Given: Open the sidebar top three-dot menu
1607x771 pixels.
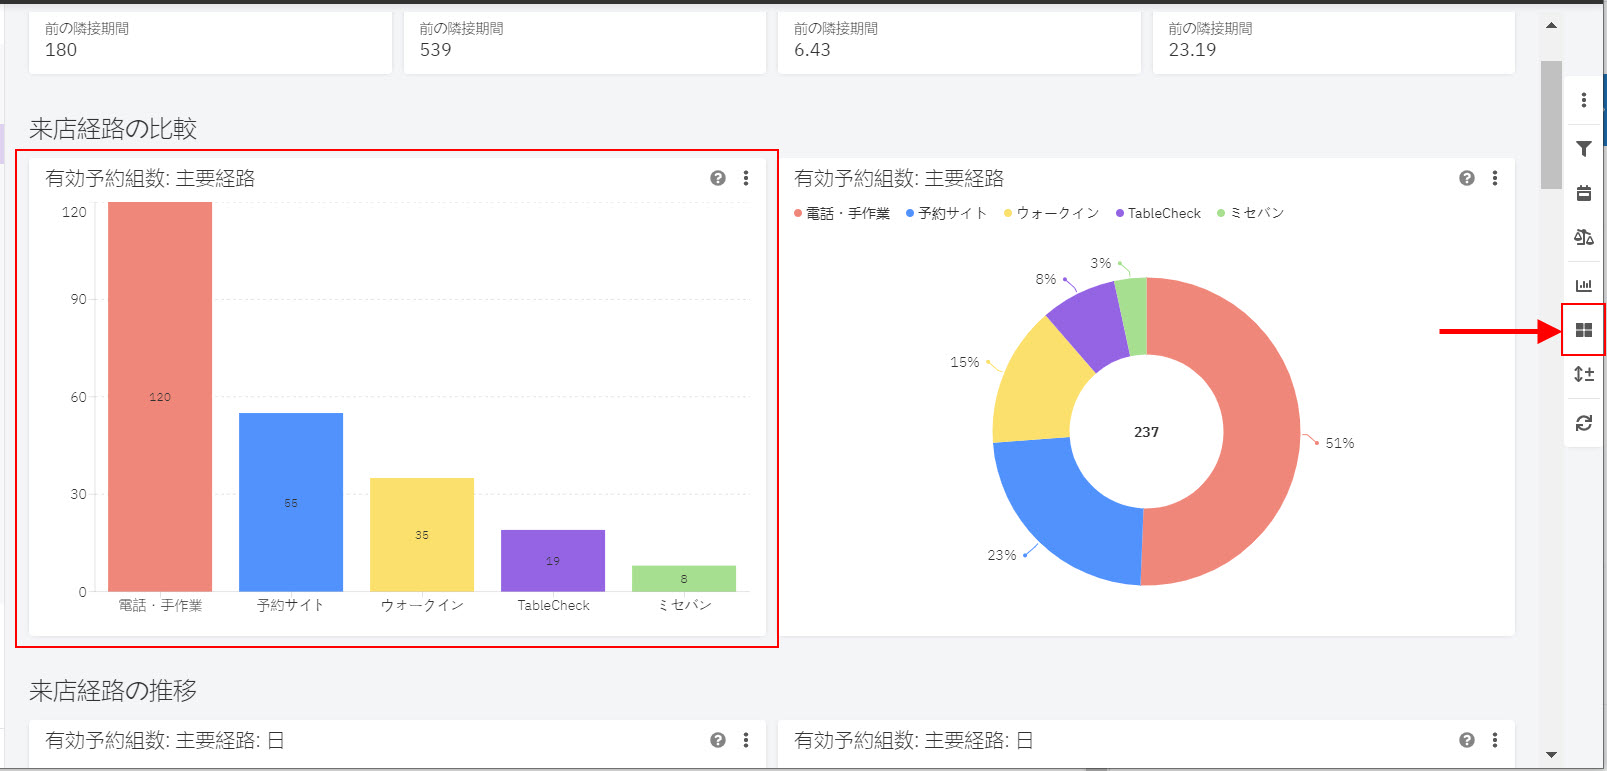Looking at the screenshot, I should pos(1584,100).
